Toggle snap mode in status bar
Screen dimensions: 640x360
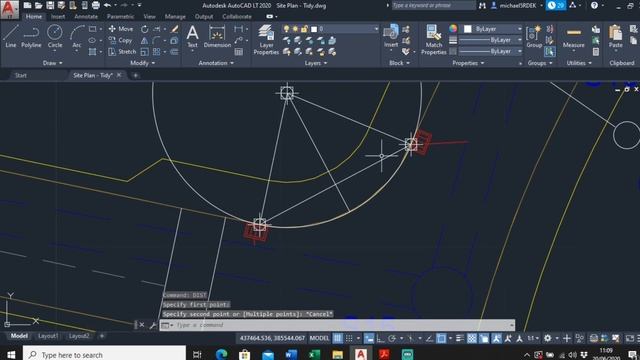pyautogui.click(x=349, y=338)
